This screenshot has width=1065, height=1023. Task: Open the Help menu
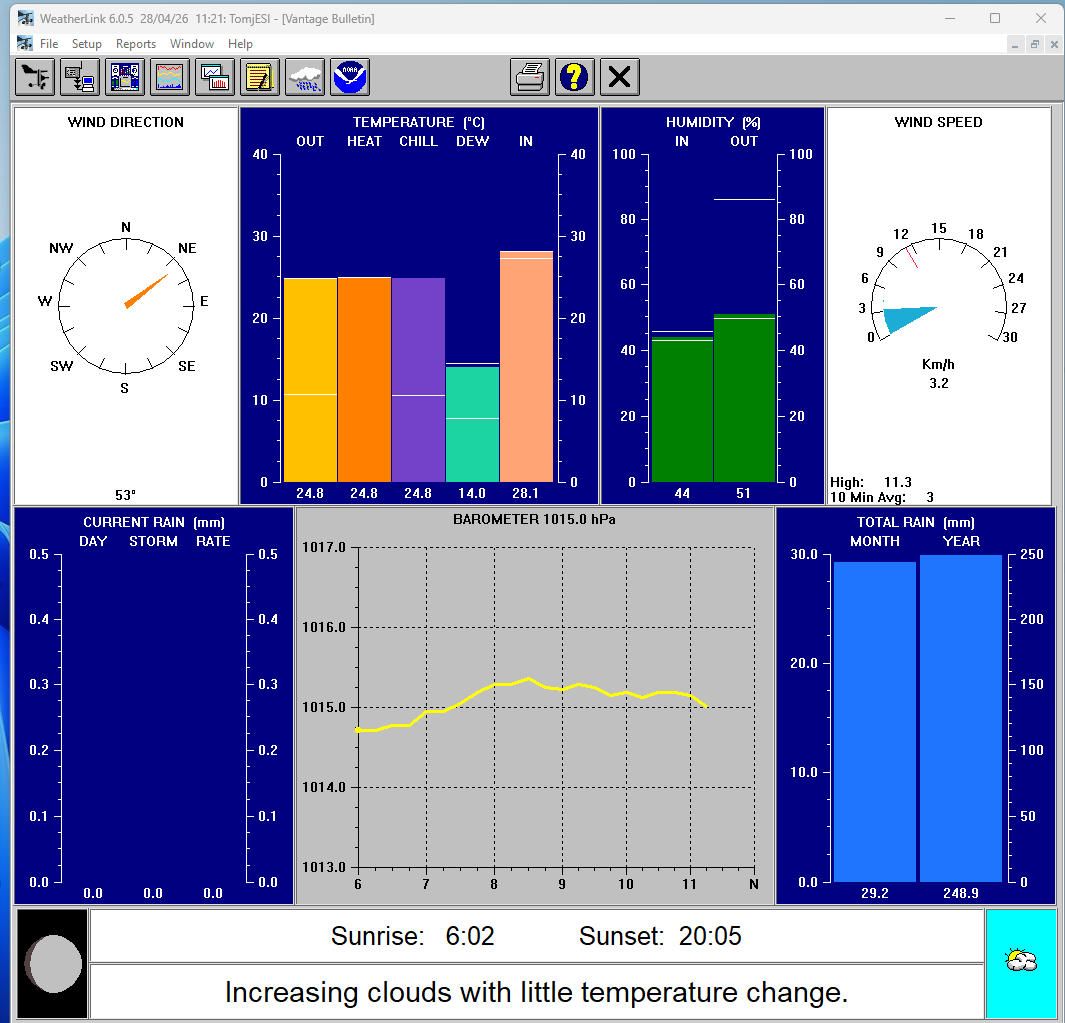click(x=240, y=44)
